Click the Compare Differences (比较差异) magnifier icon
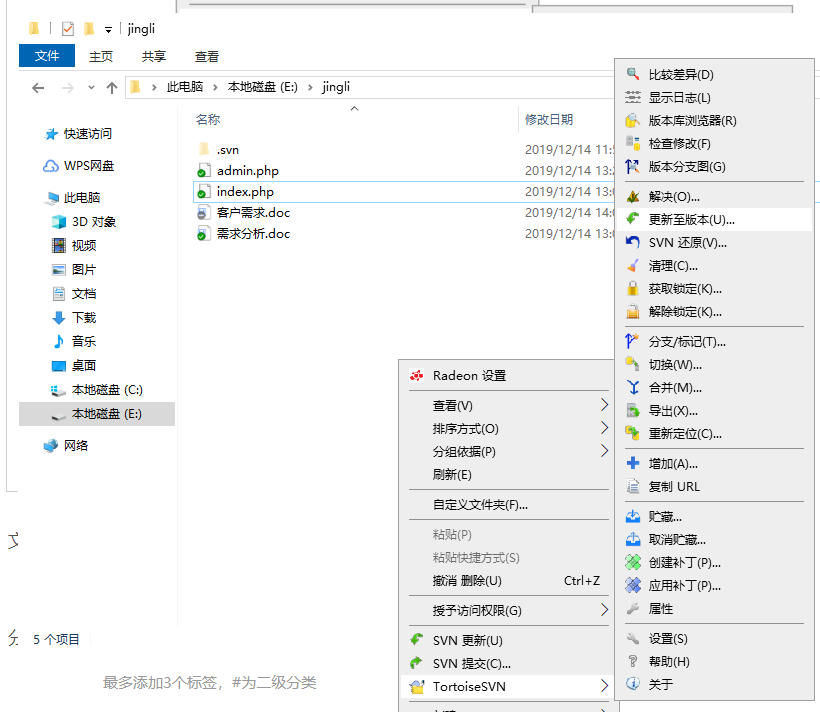 [x=633, y=74]
